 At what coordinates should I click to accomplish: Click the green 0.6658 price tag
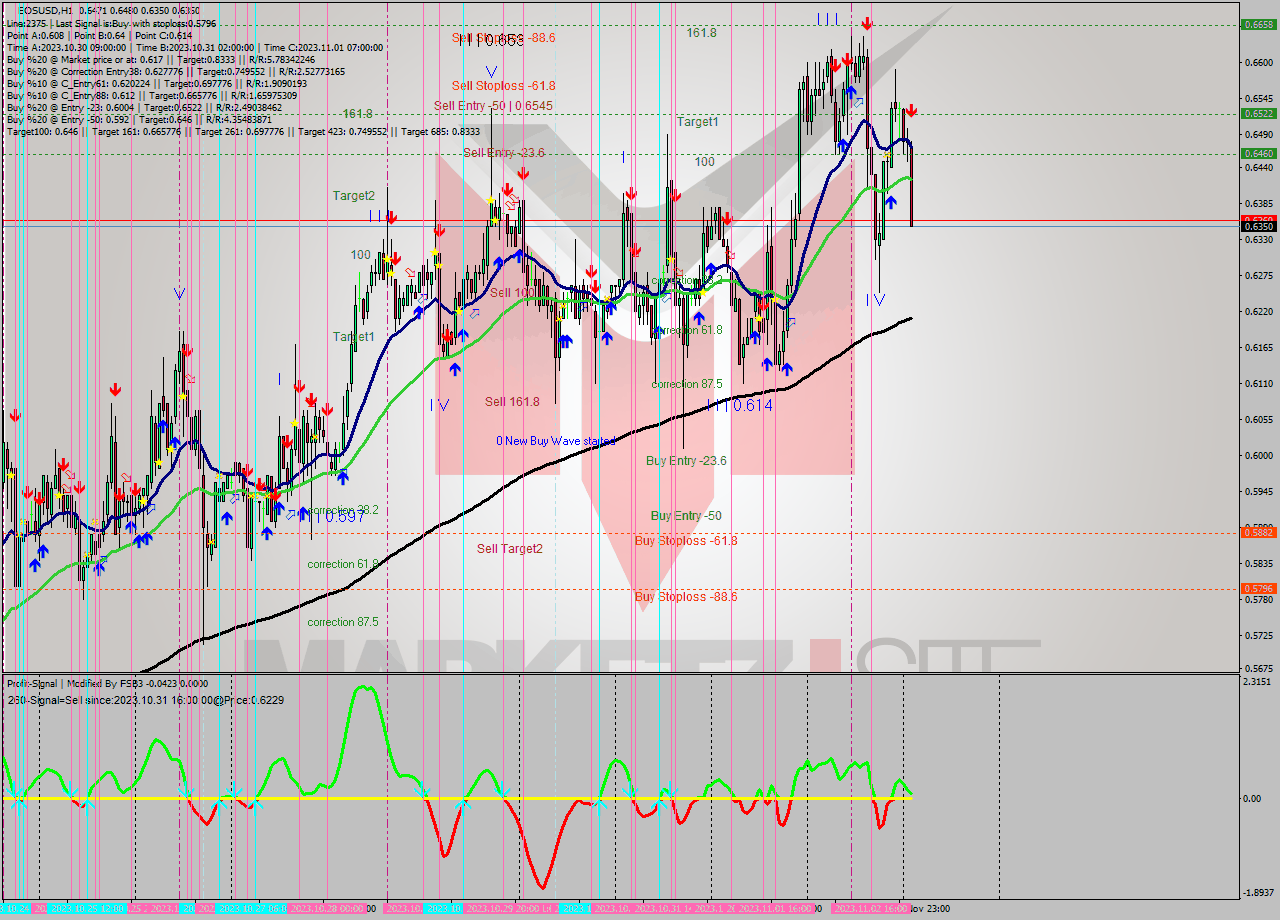[1257, 25]
